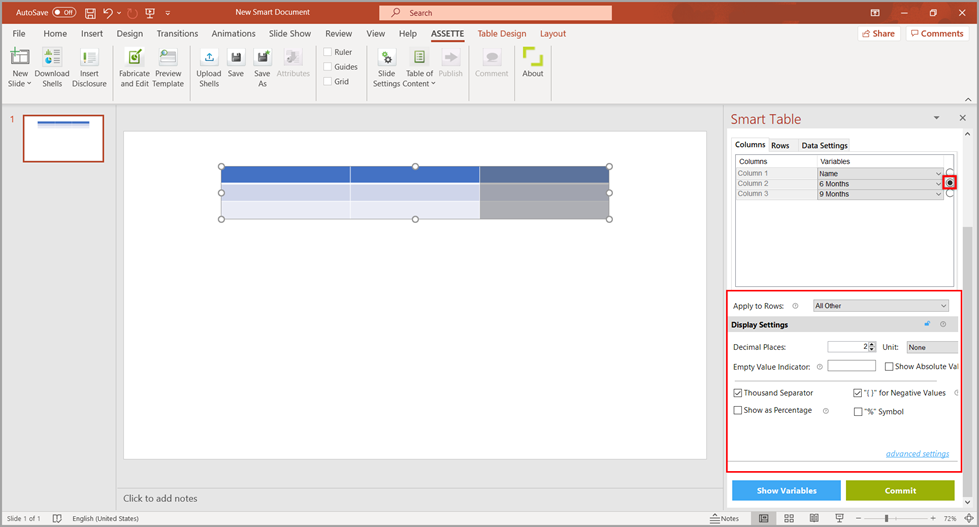Click zoom slider handle

click(886, 518)
